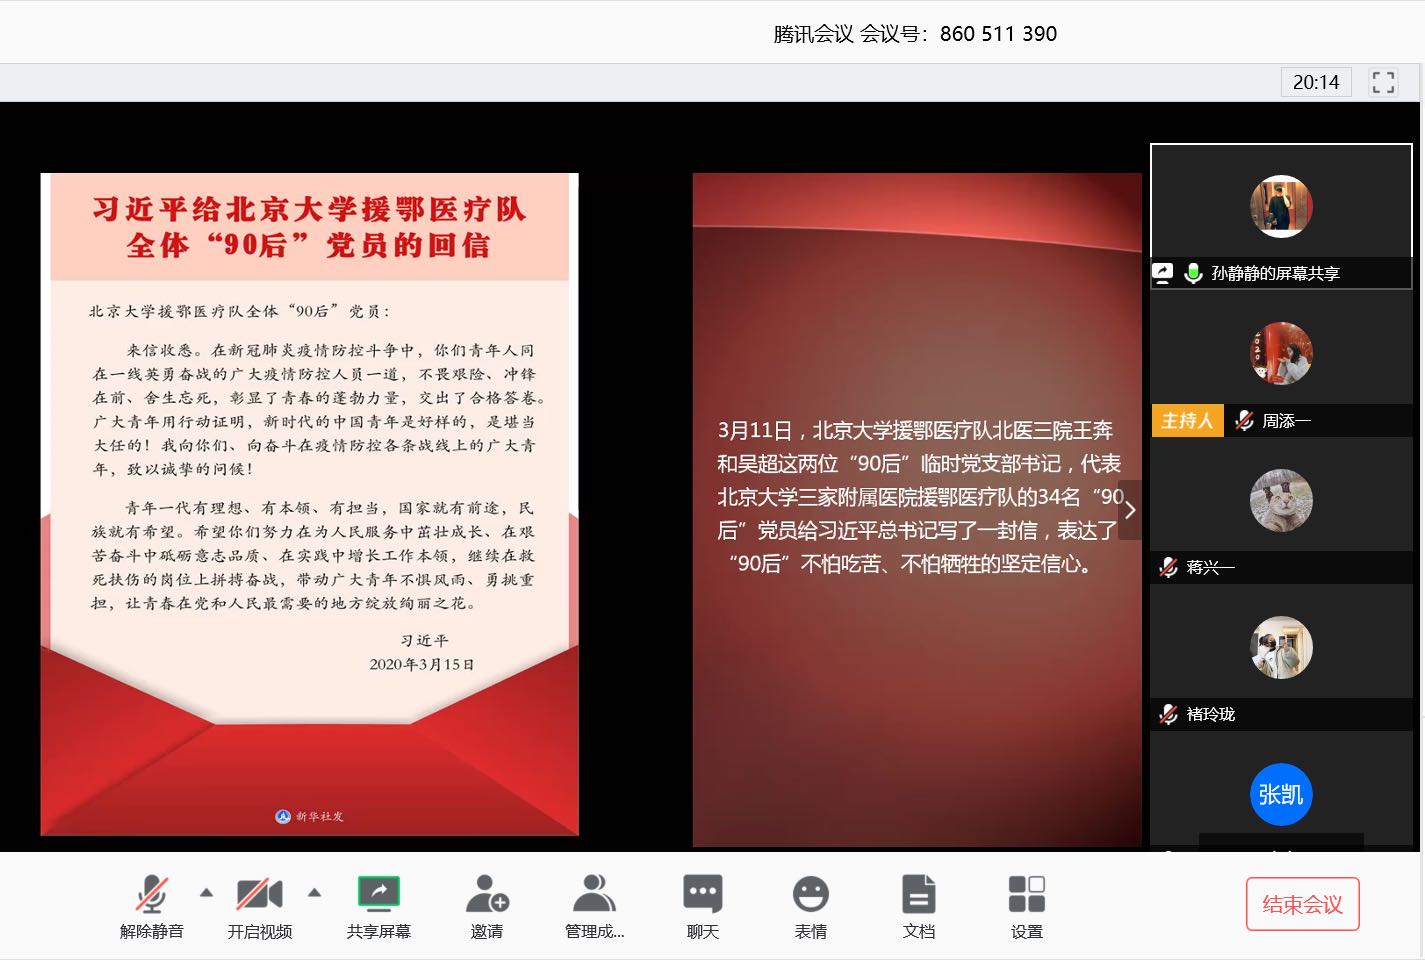Expand the audio options arrow beside 解除静音
This screenshot has width=1425, height=960.
pyautogui.click(x=206, y=892)
